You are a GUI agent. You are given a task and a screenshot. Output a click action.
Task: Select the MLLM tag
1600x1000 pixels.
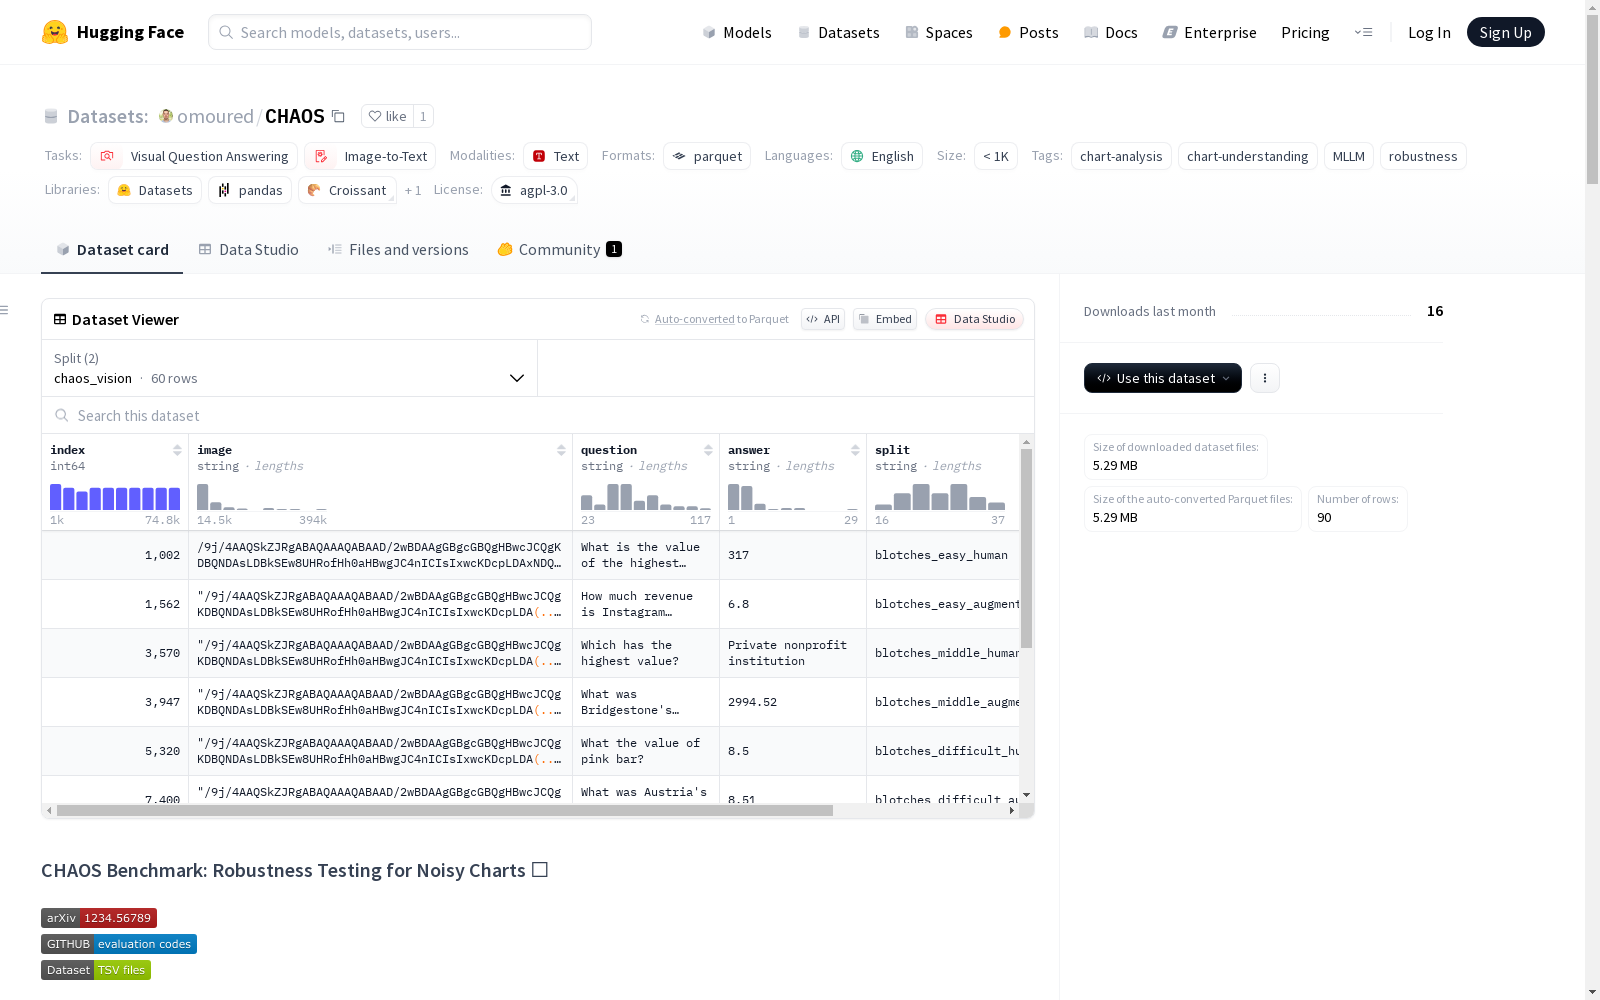(x=1349, y=156)
